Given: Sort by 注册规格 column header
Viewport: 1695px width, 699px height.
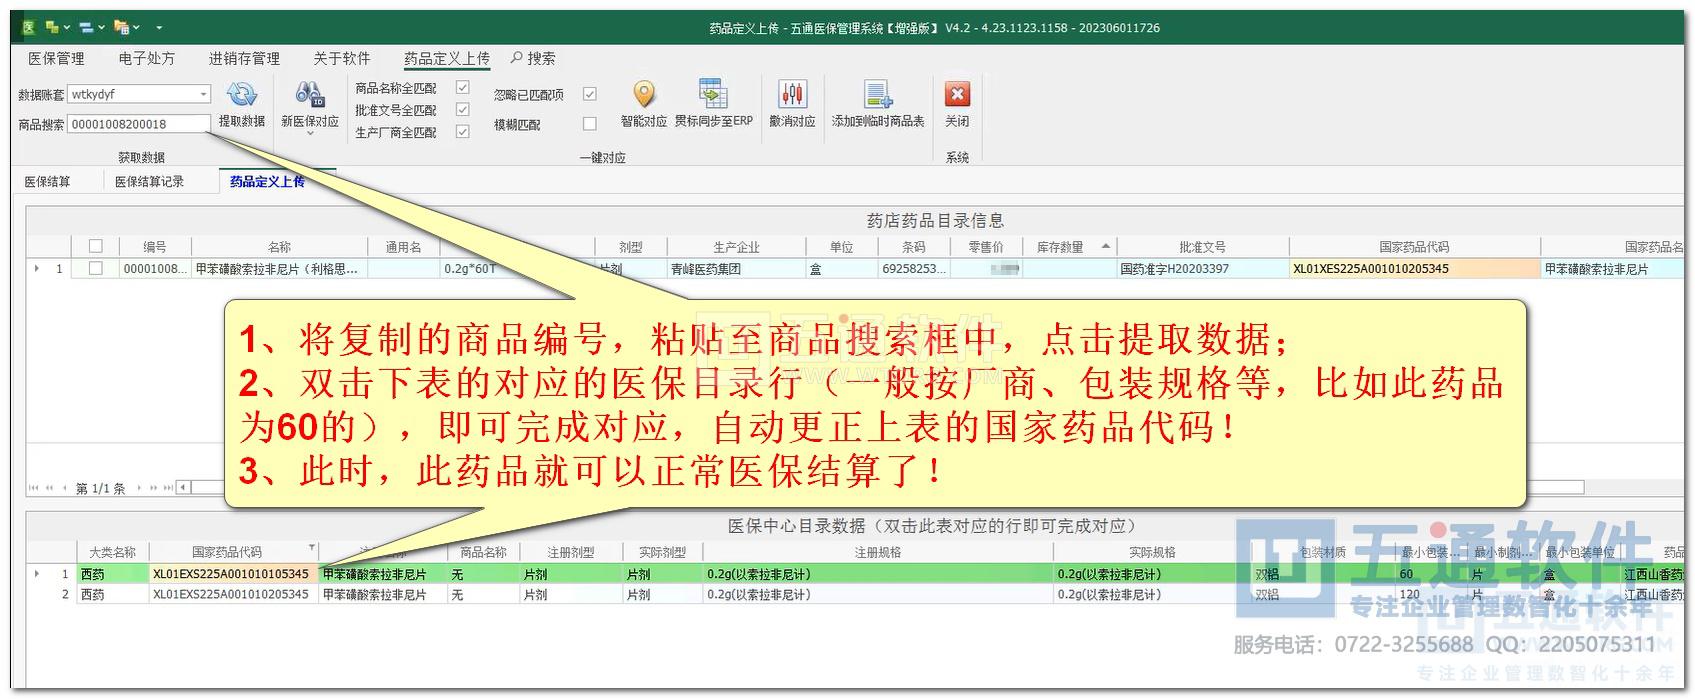Looking at the screenshot, I should pos(878,552).
